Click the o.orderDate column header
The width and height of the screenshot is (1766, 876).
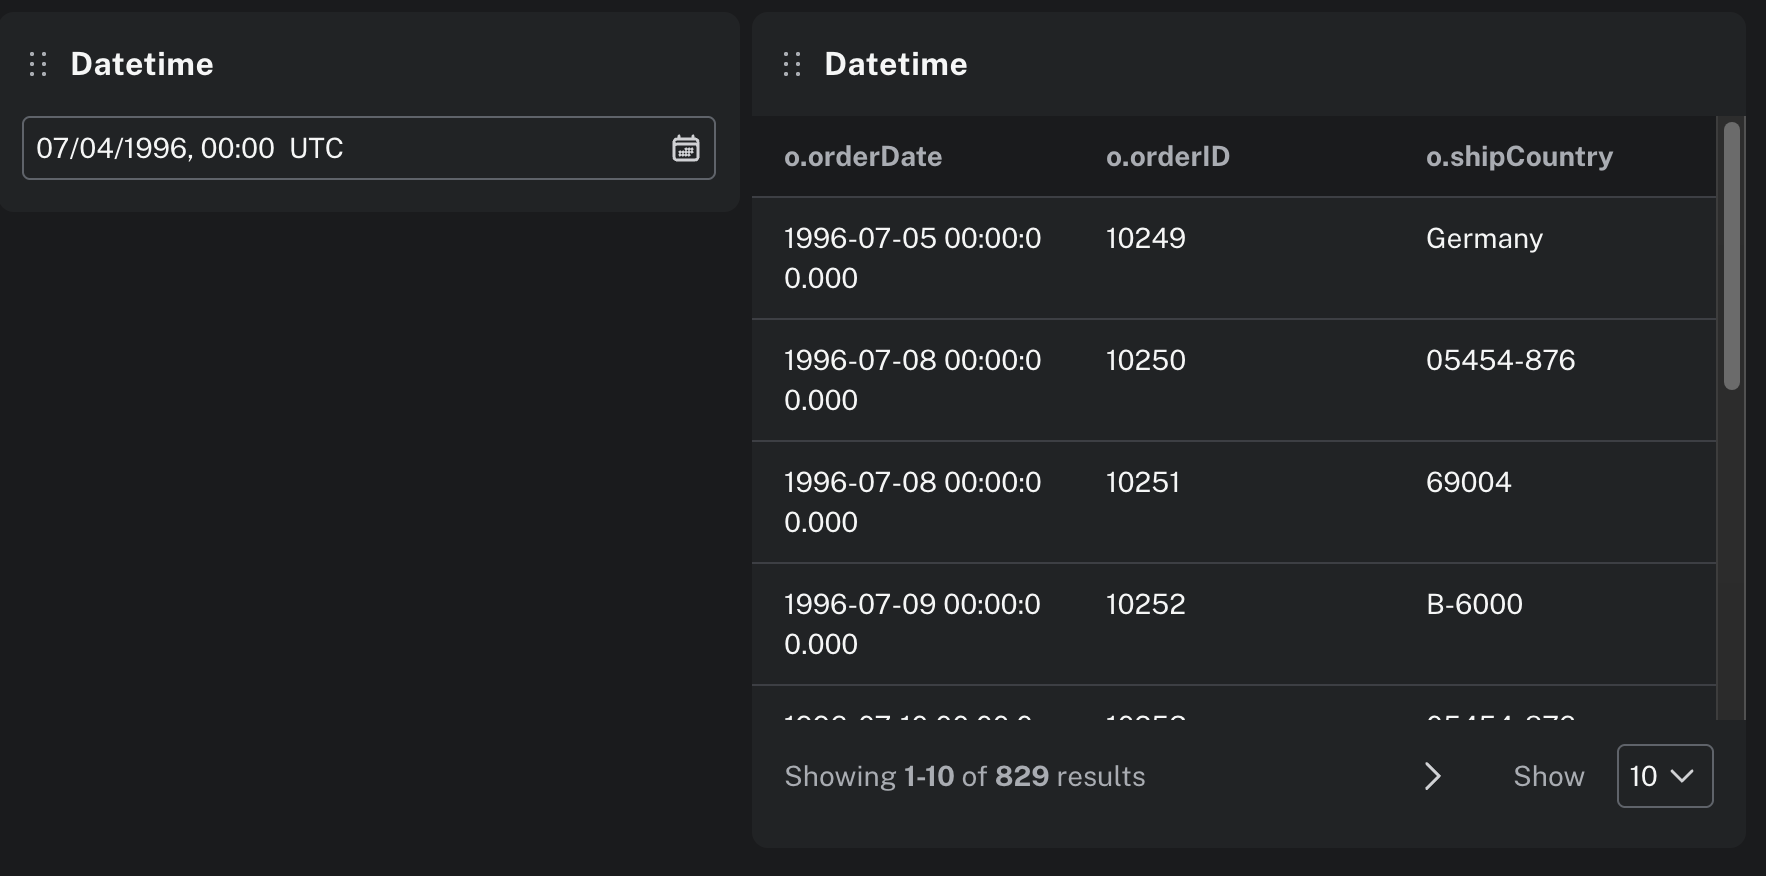862,157
